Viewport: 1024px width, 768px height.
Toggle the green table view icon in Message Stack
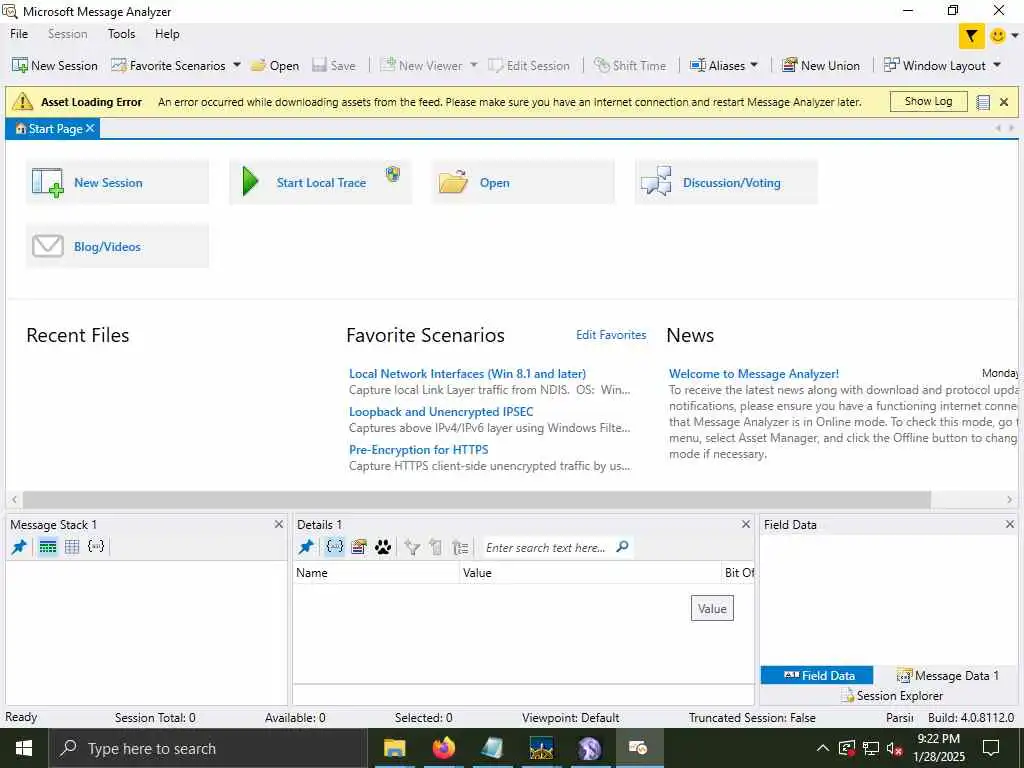click(x=48, y=547)
